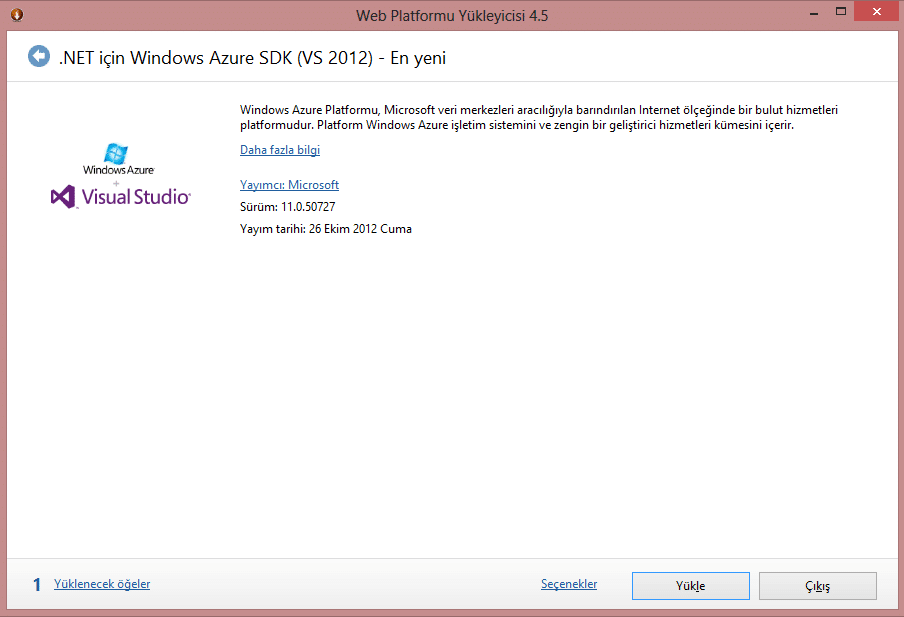
Task: Open the 'Daha fazla bilgi' link
Action: click(x=280, y=150)
